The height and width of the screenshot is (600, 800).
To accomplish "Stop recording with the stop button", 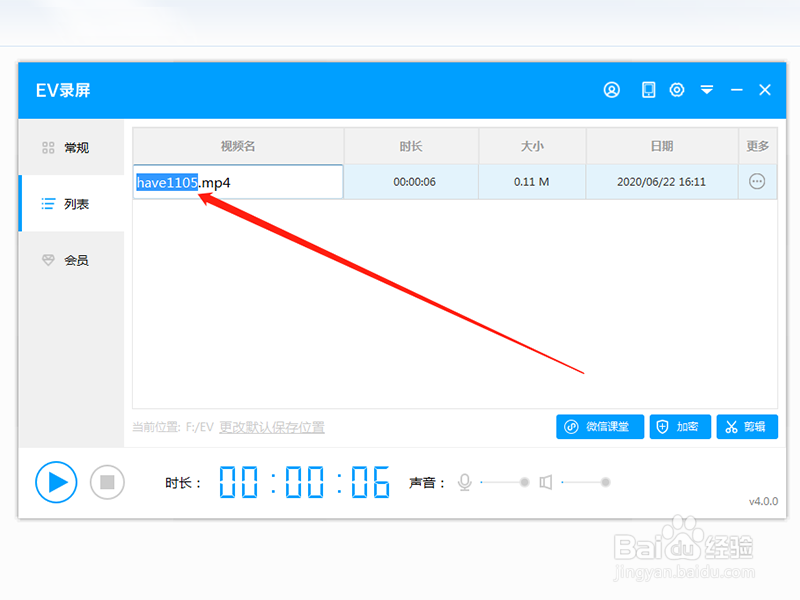I will [107, 482].
